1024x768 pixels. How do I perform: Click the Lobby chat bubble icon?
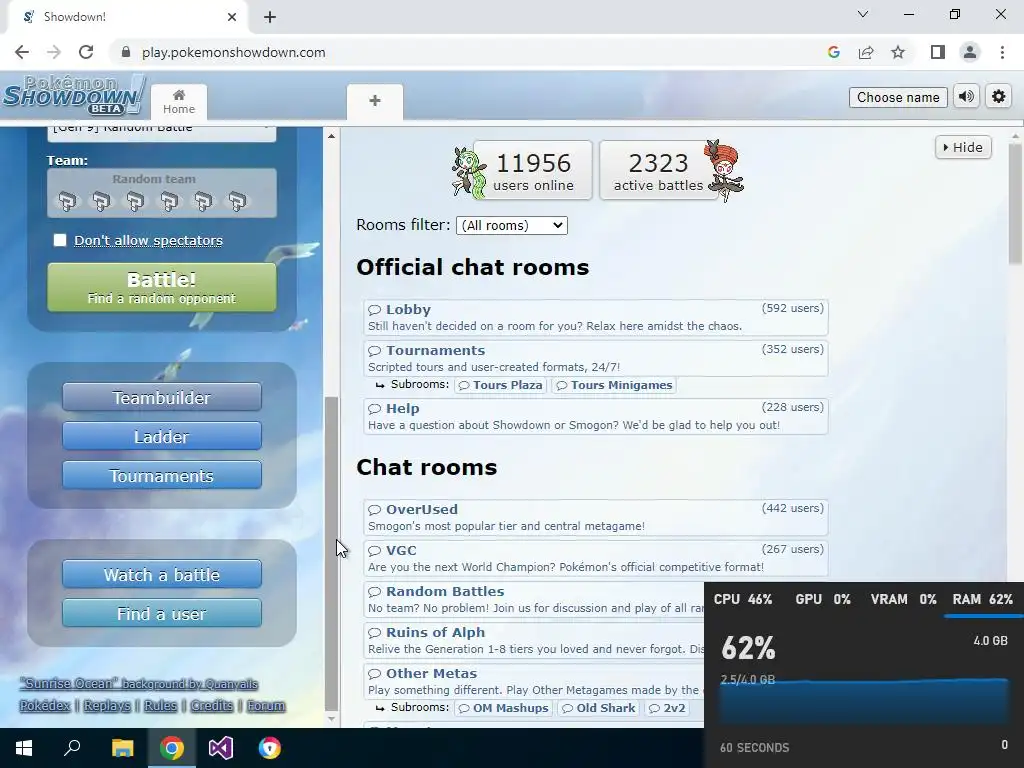tap(374, 310)
